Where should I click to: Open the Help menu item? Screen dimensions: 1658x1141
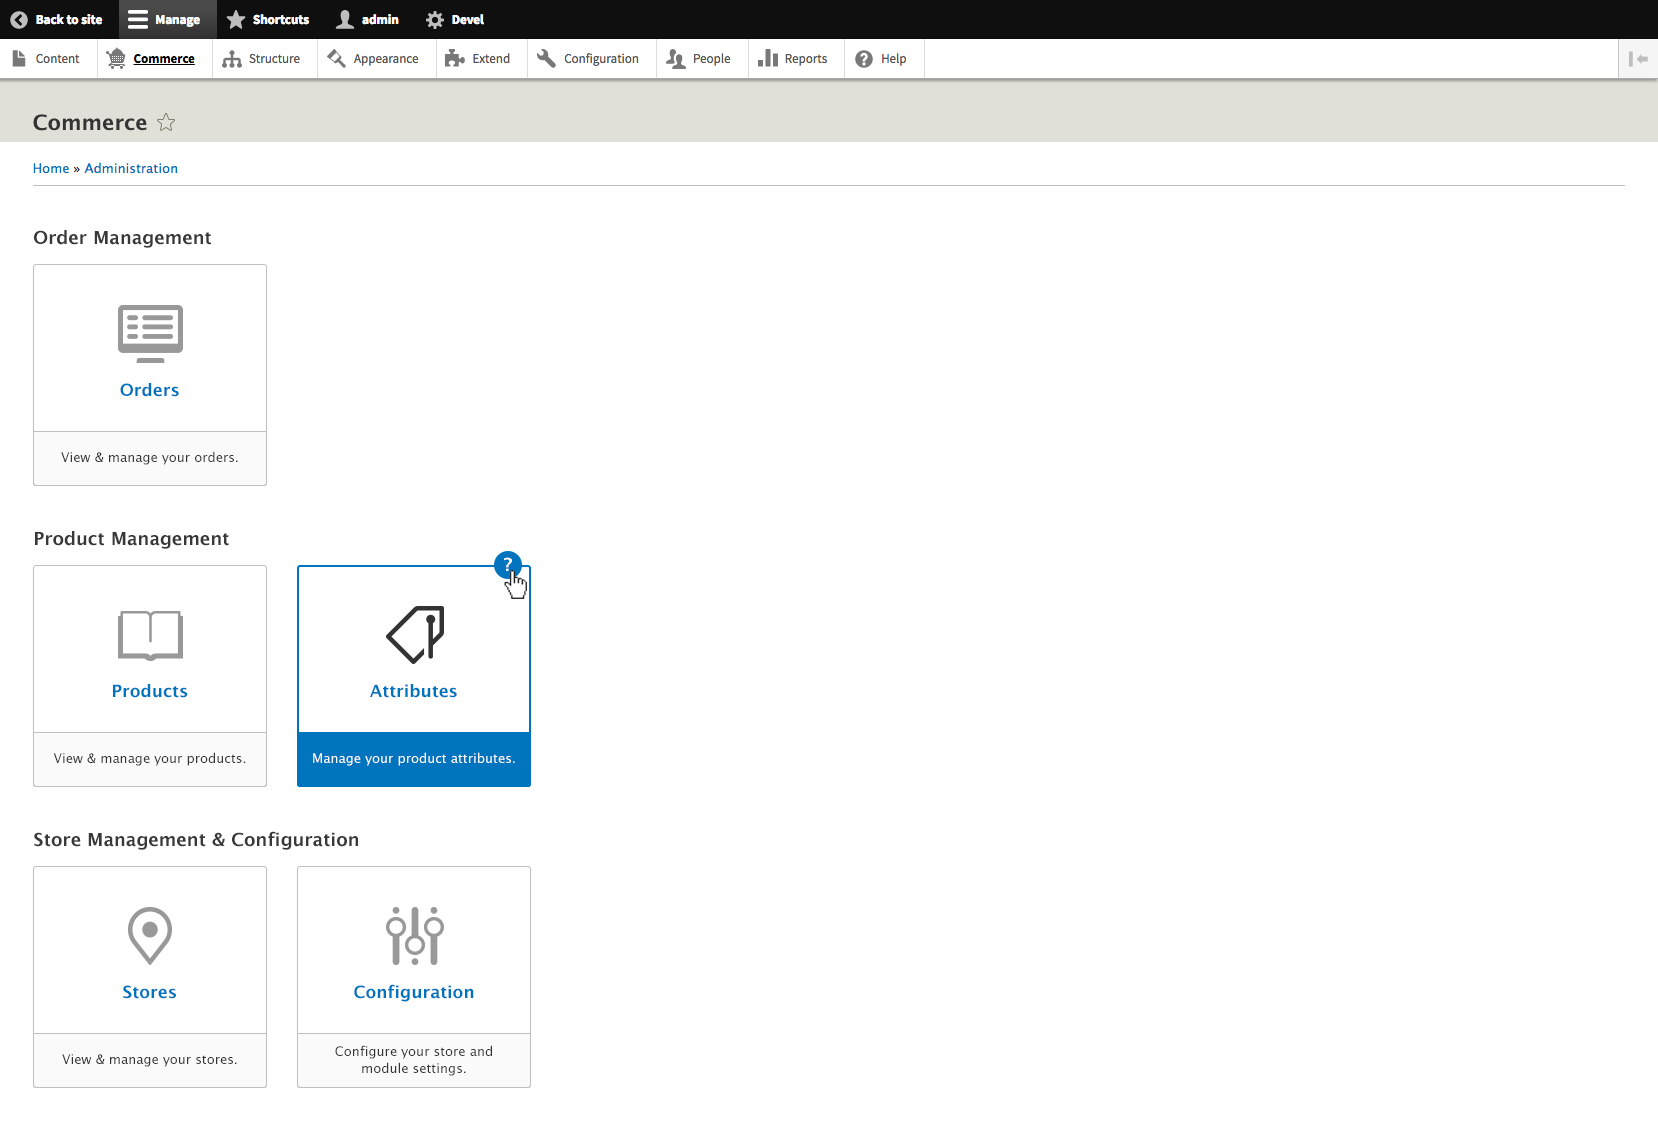(x=881, y=59)
